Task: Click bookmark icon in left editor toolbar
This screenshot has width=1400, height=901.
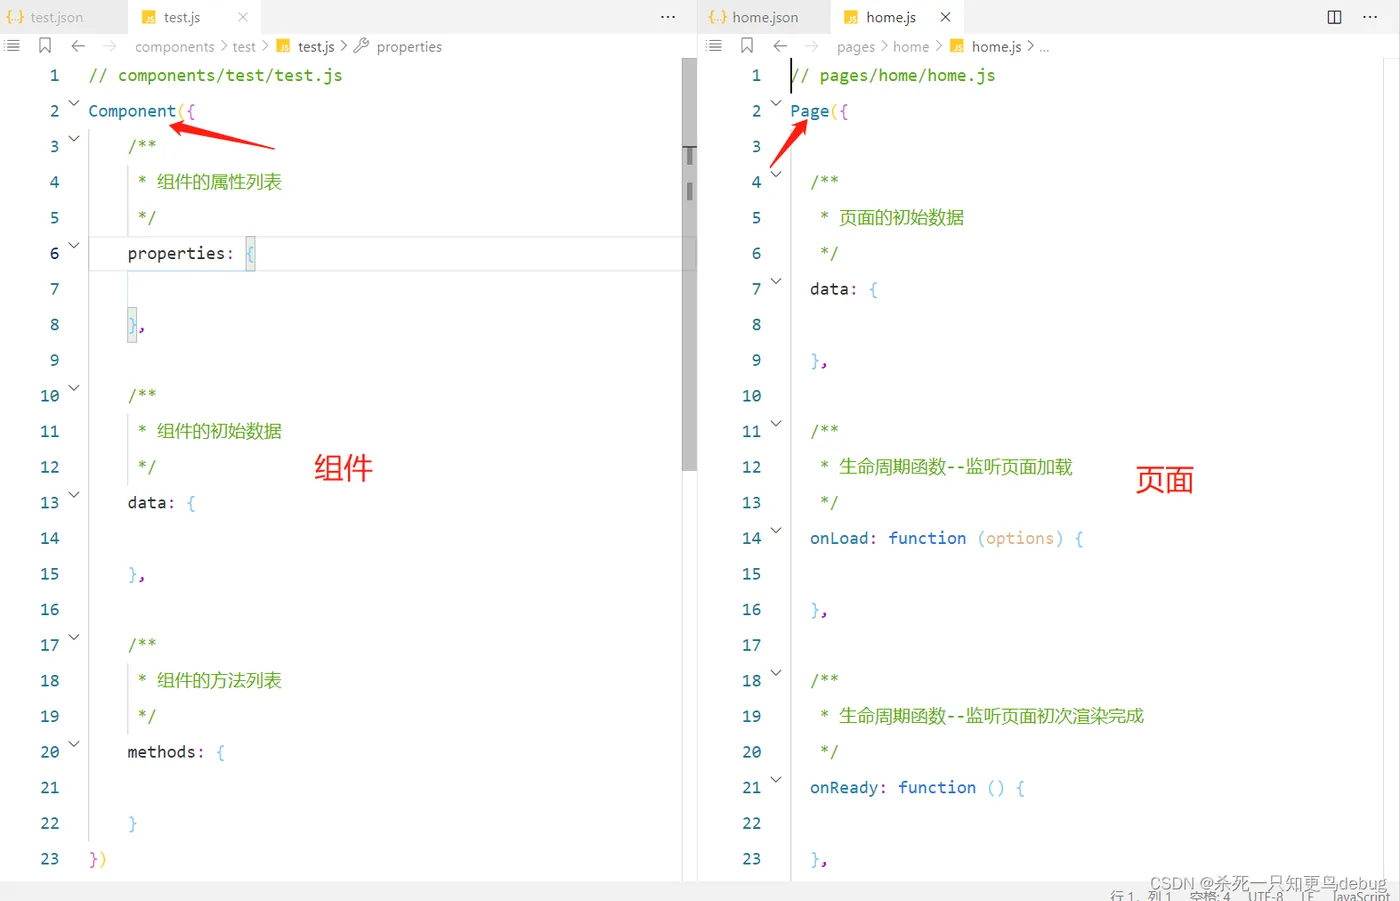Action: (x=45, y=46)
